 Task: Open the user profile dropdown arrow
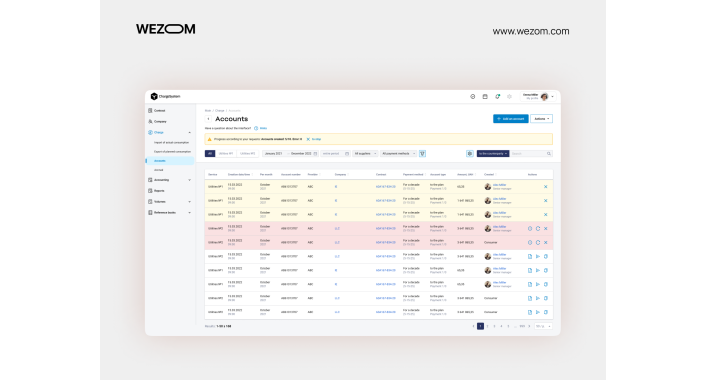pos(553,96)
